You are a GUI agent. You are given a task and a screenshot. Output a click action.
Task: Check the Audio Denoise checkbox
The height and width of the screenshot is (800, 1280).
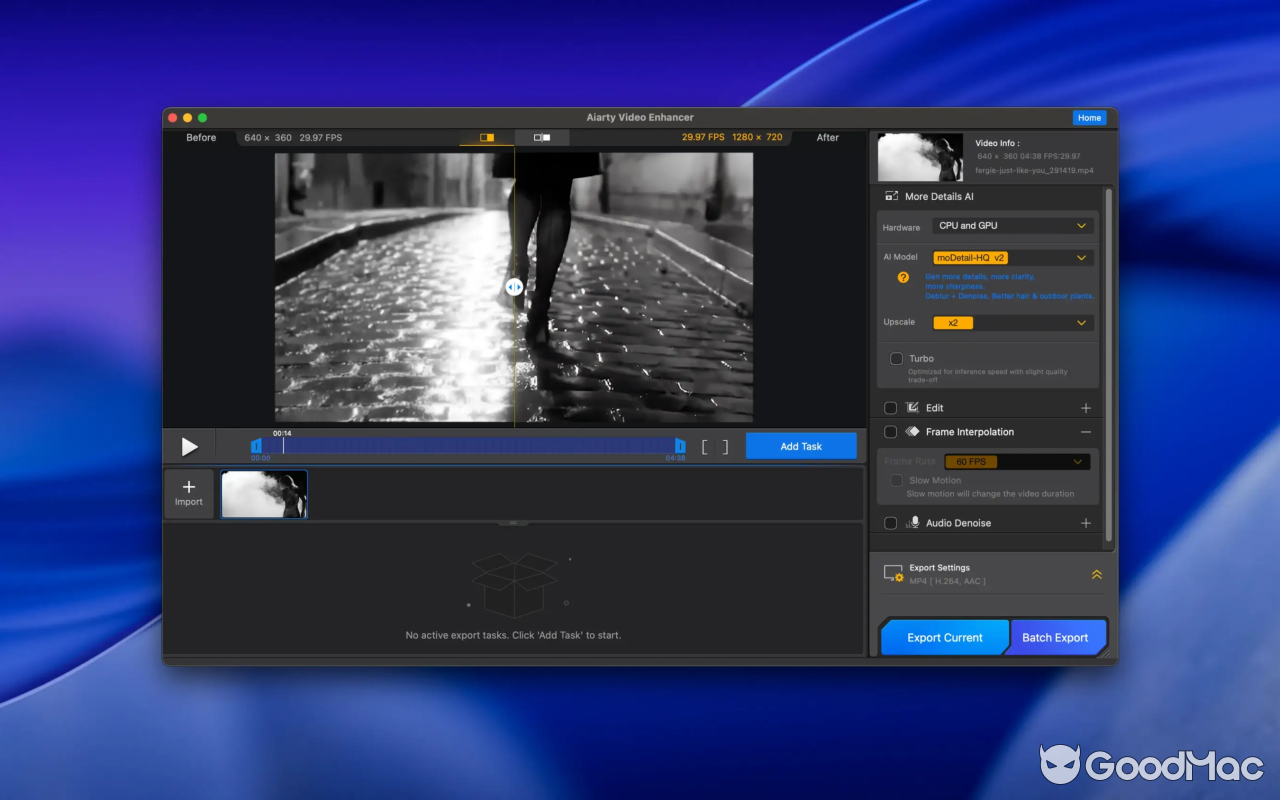pos(889,522)
